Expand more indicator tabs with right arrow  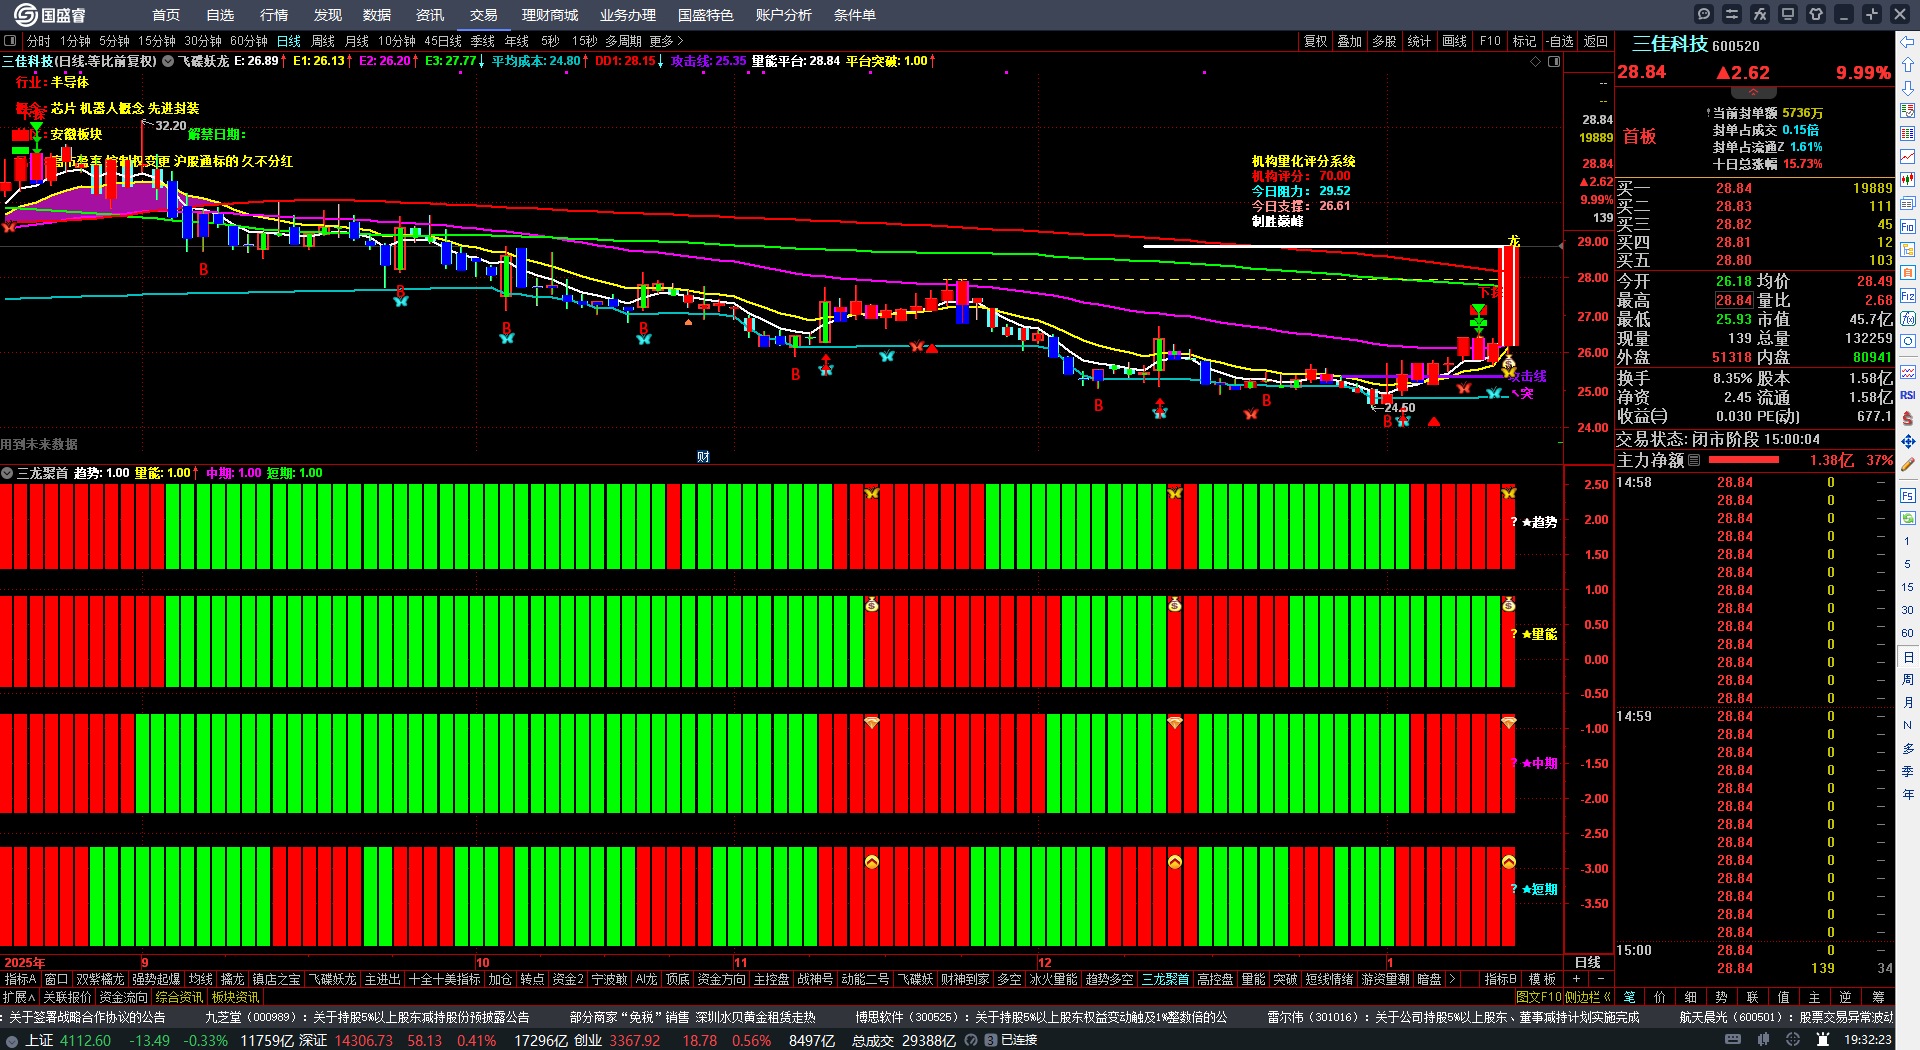(x=1452, y=979)
